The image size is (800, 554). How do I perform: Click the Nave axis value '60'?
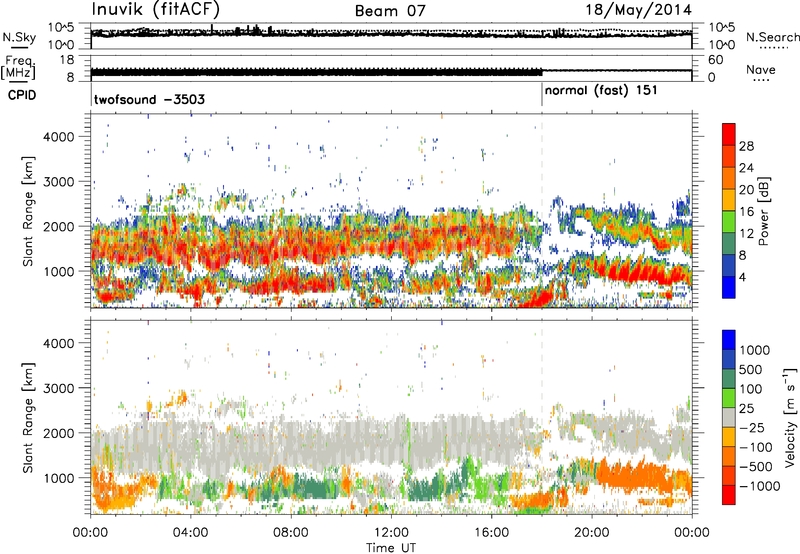pos(715,60)
